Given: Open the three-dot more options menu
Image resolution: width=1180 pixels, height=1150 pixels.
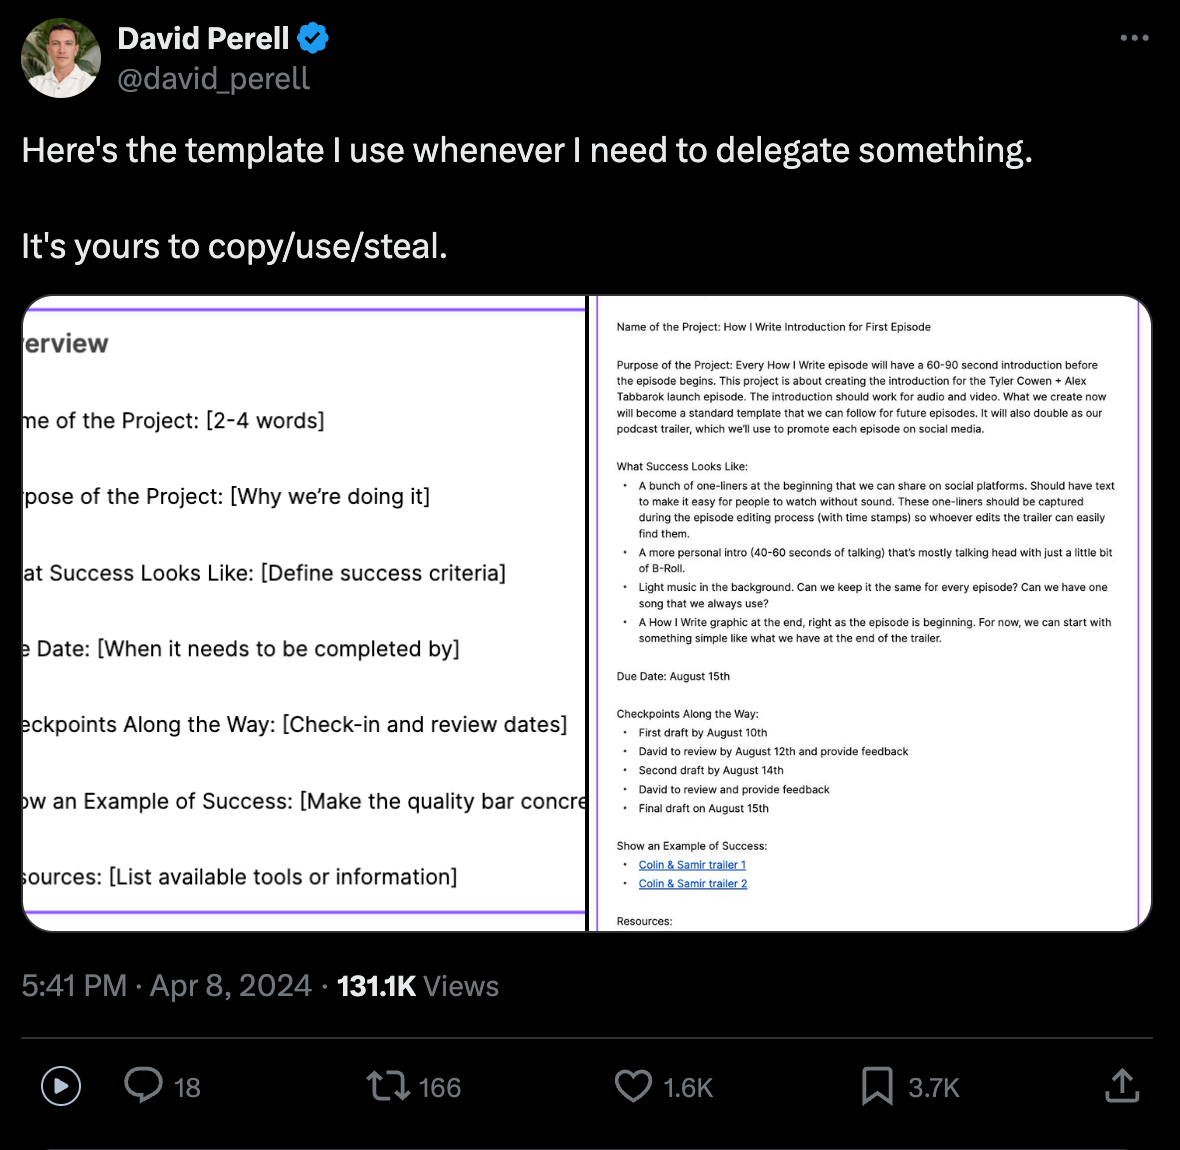Looking at the screenshot, I should pos(1134,38).
